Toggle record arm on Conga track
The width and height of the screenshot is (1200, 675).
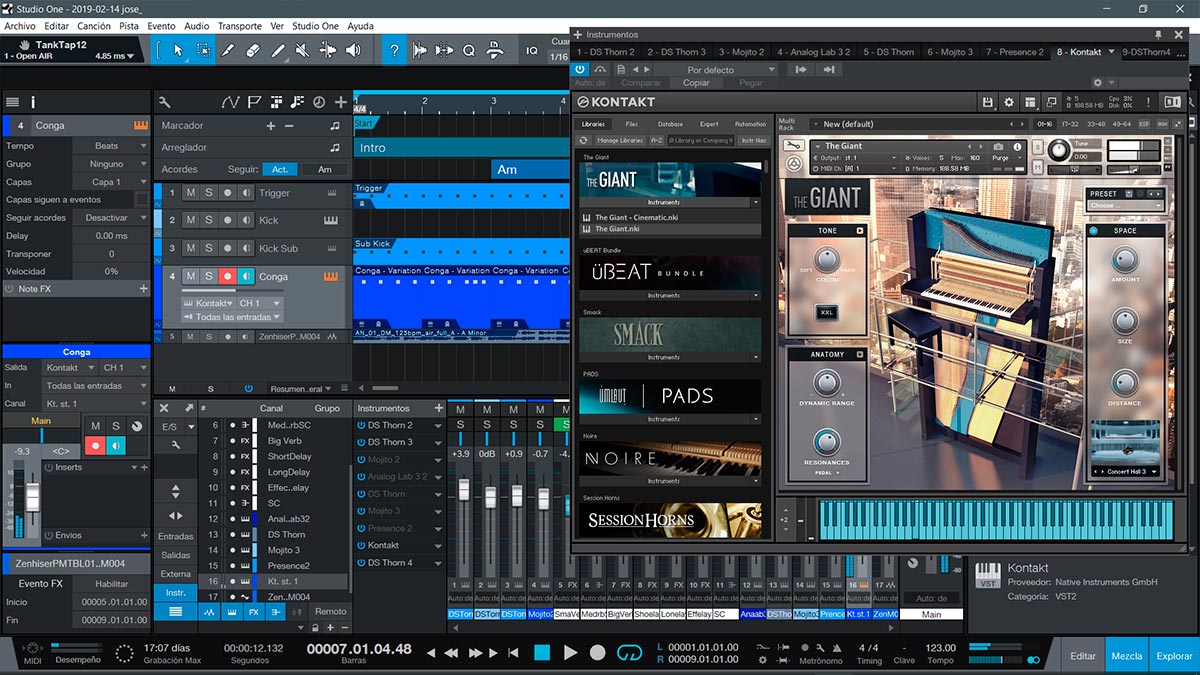tap(227, 276)
